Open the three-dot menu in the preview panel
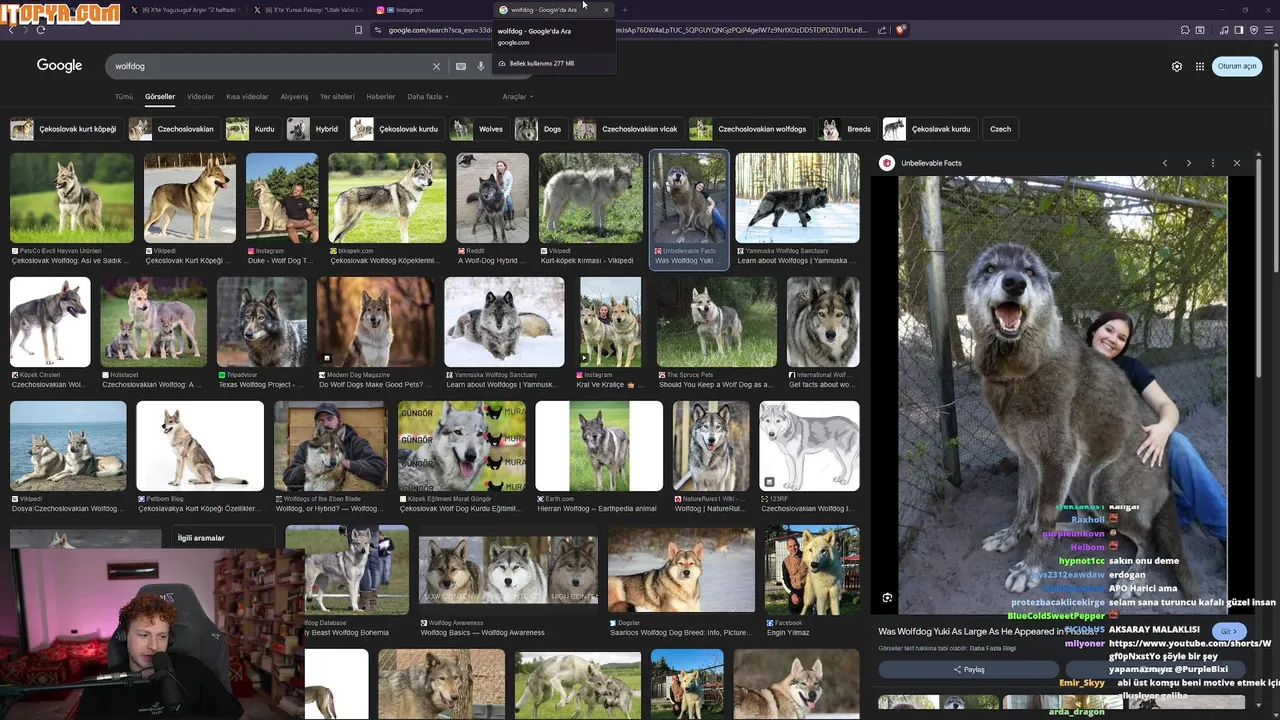 point(1212,163)
